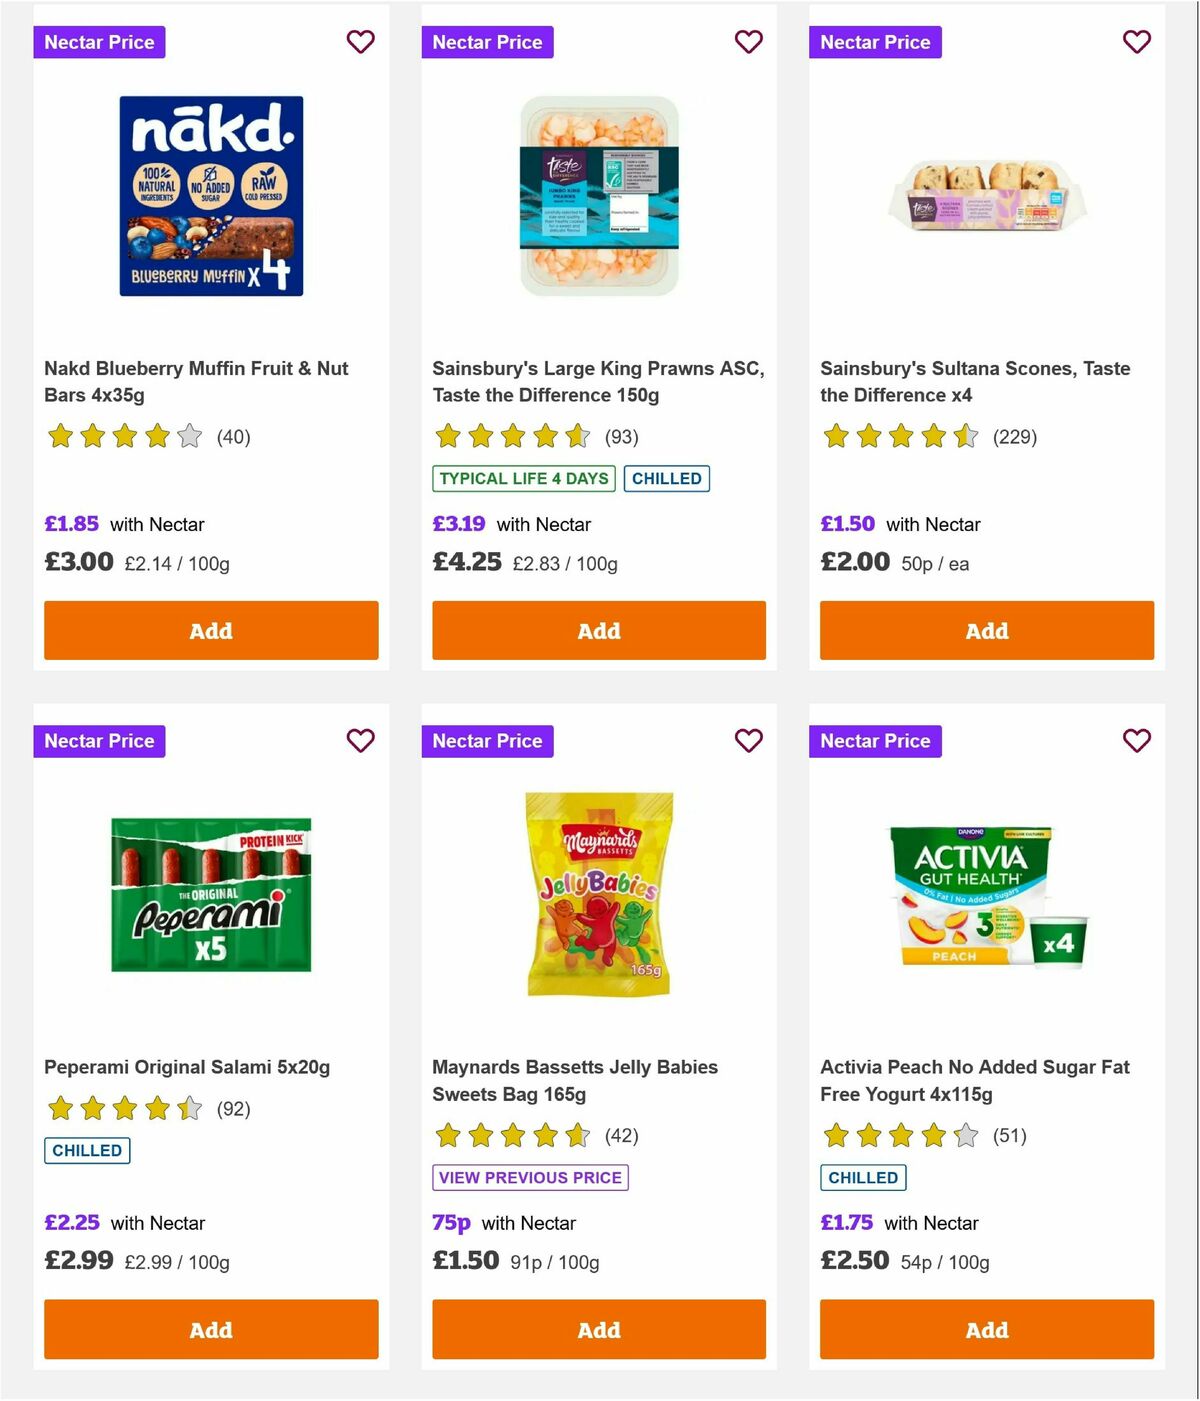Click the Nectar Price badge on Peperami
This screenshot has height=1401, width=1200.
99,741
